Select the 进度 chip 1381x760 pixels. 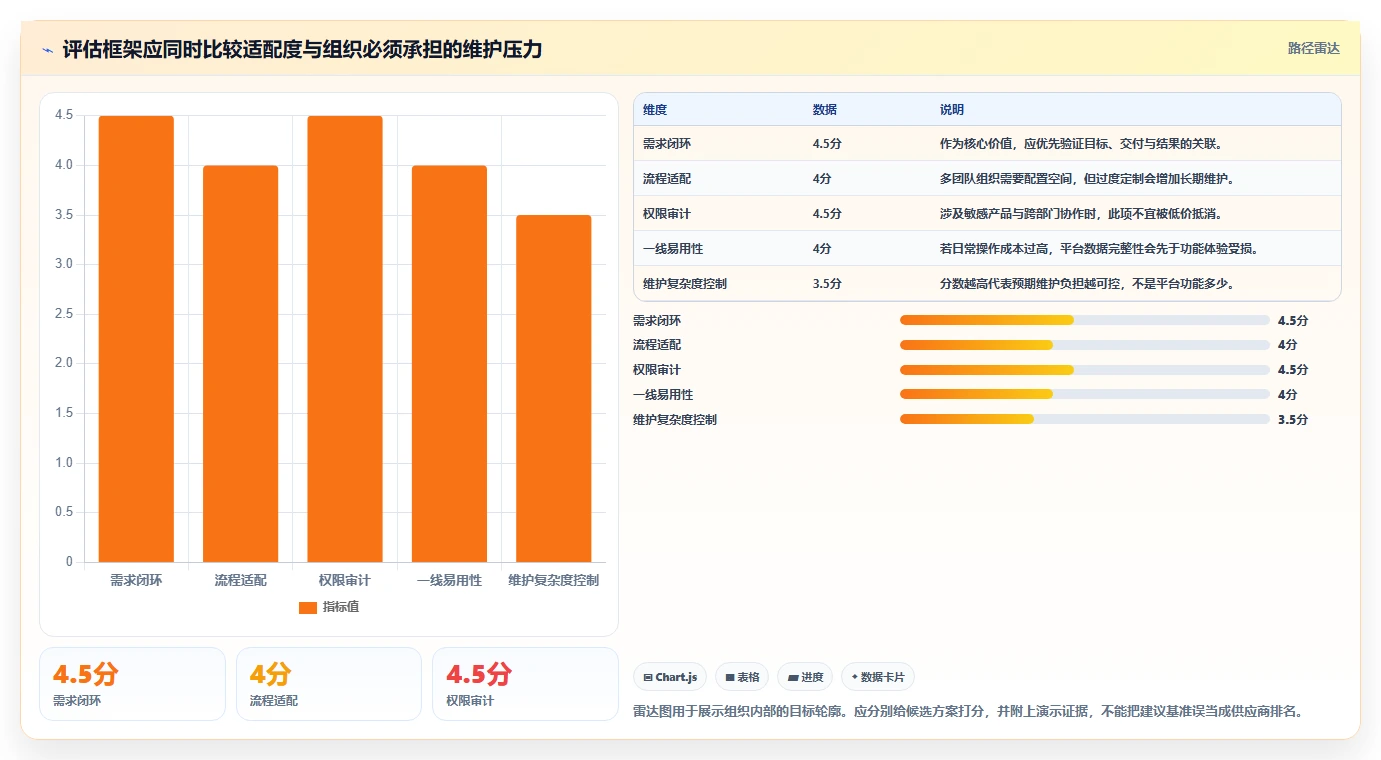[805, 677]
